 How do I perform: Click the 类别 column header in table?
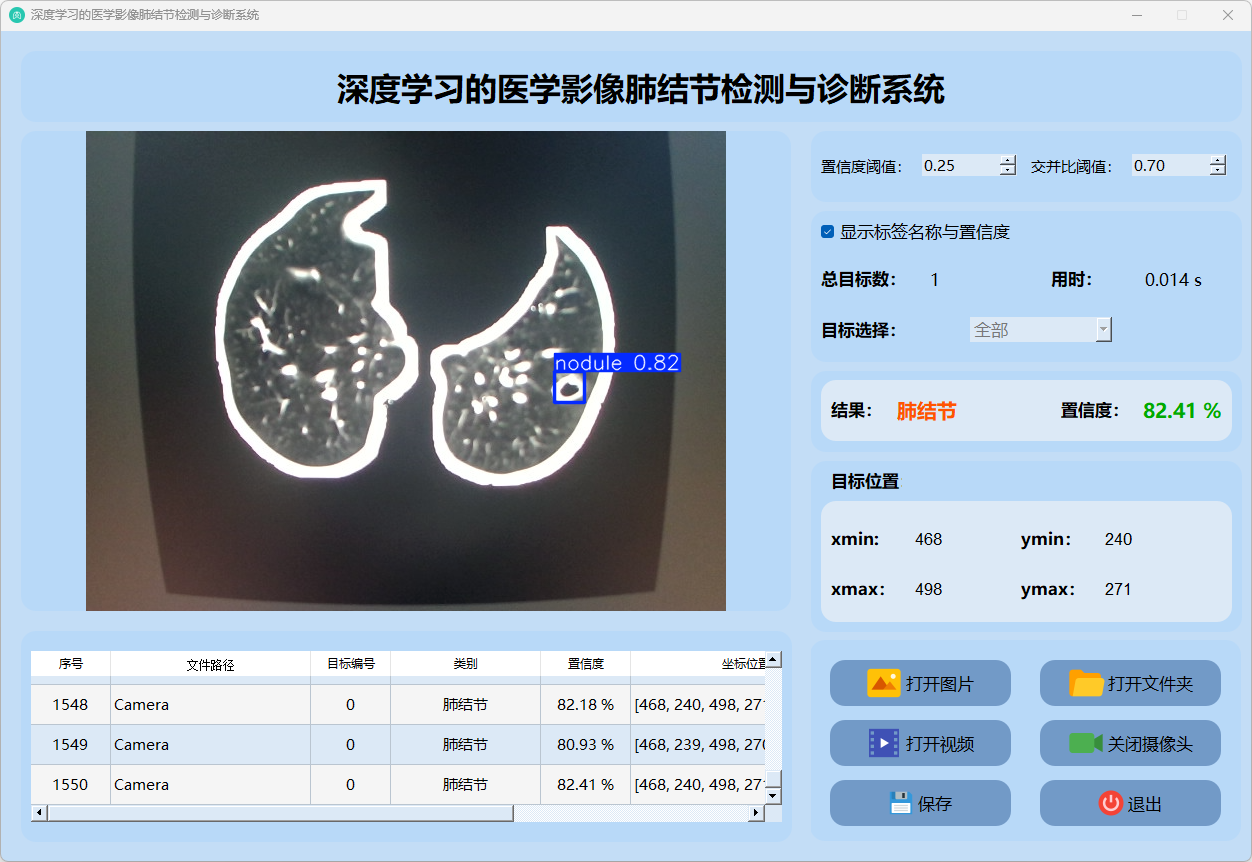coord(465,664)
